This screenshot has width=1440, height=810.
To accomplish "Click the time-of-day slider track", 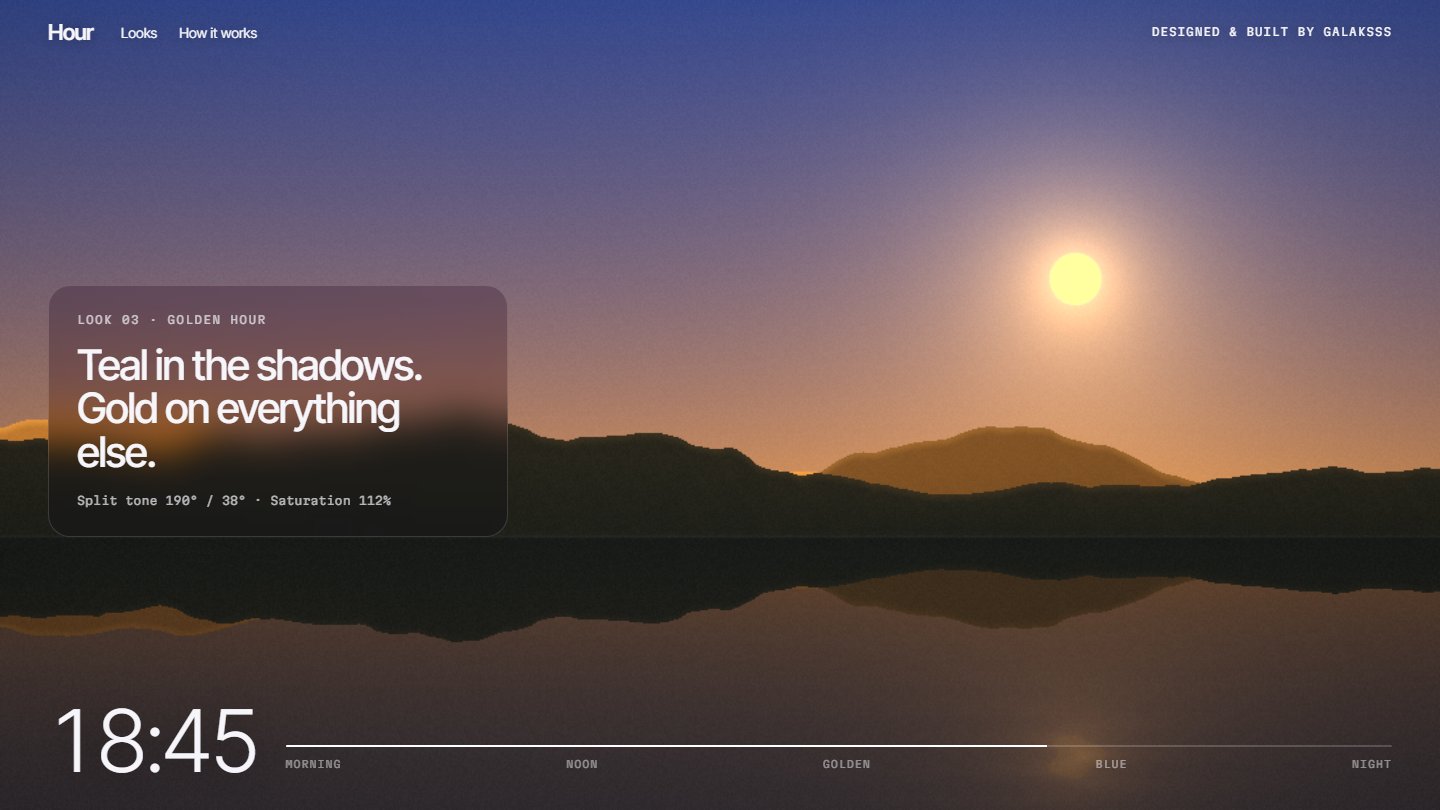I will click(838, 746).
